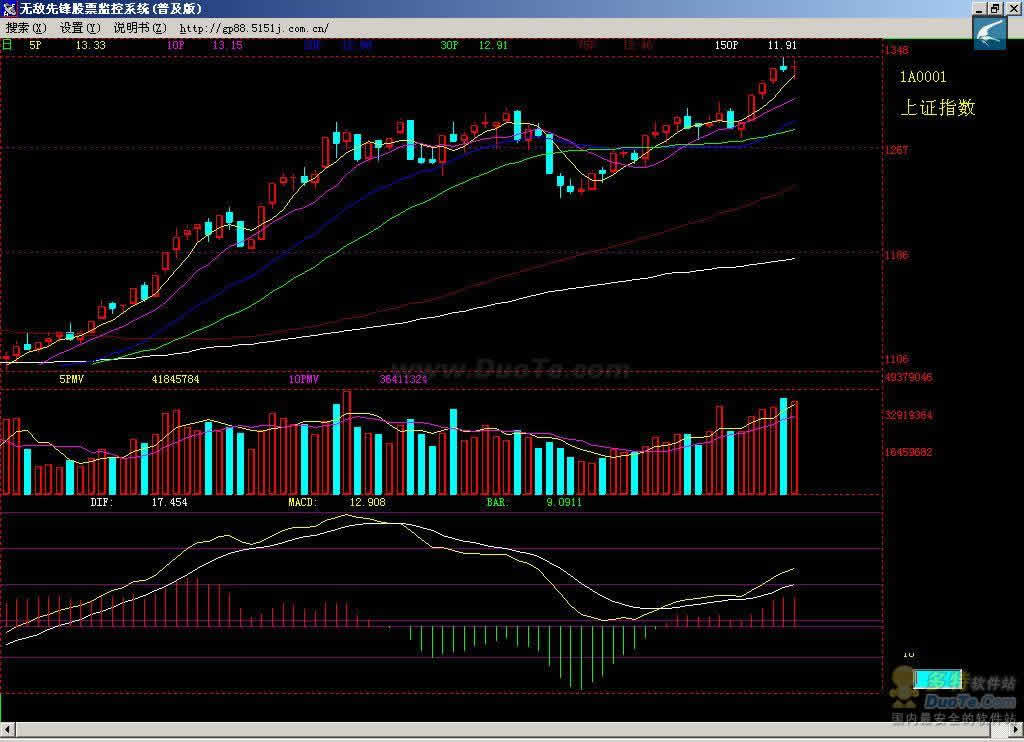Click the scrollbar right arrow at bottom
The height and width of the screenshot is (742, 1024).
(1014, 730)
